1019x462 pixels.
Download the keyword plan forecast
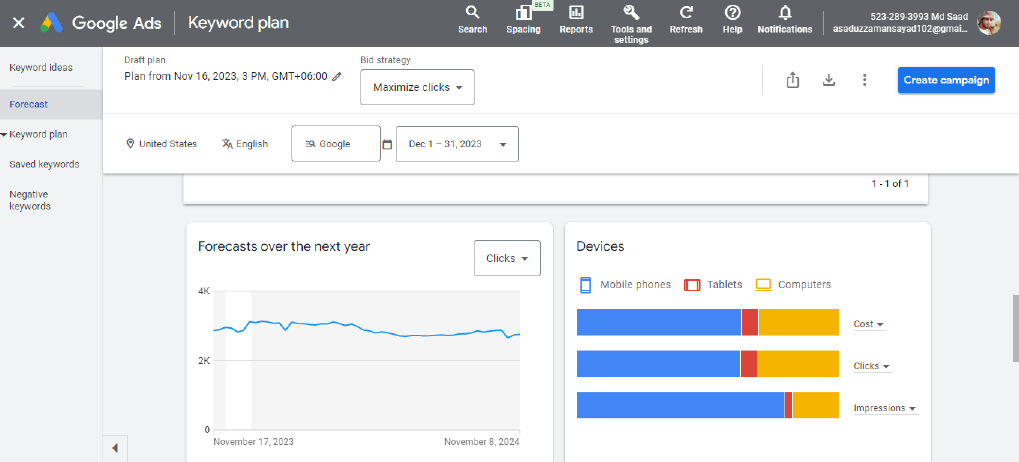point(829,80)
